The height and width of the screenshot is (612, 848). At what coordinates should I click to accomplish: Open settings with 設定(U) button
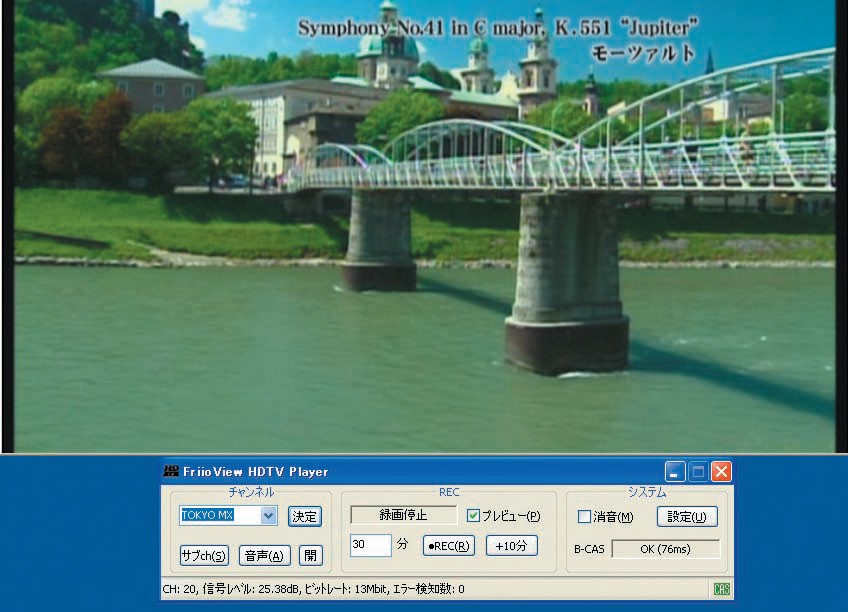tap(687, 516)
